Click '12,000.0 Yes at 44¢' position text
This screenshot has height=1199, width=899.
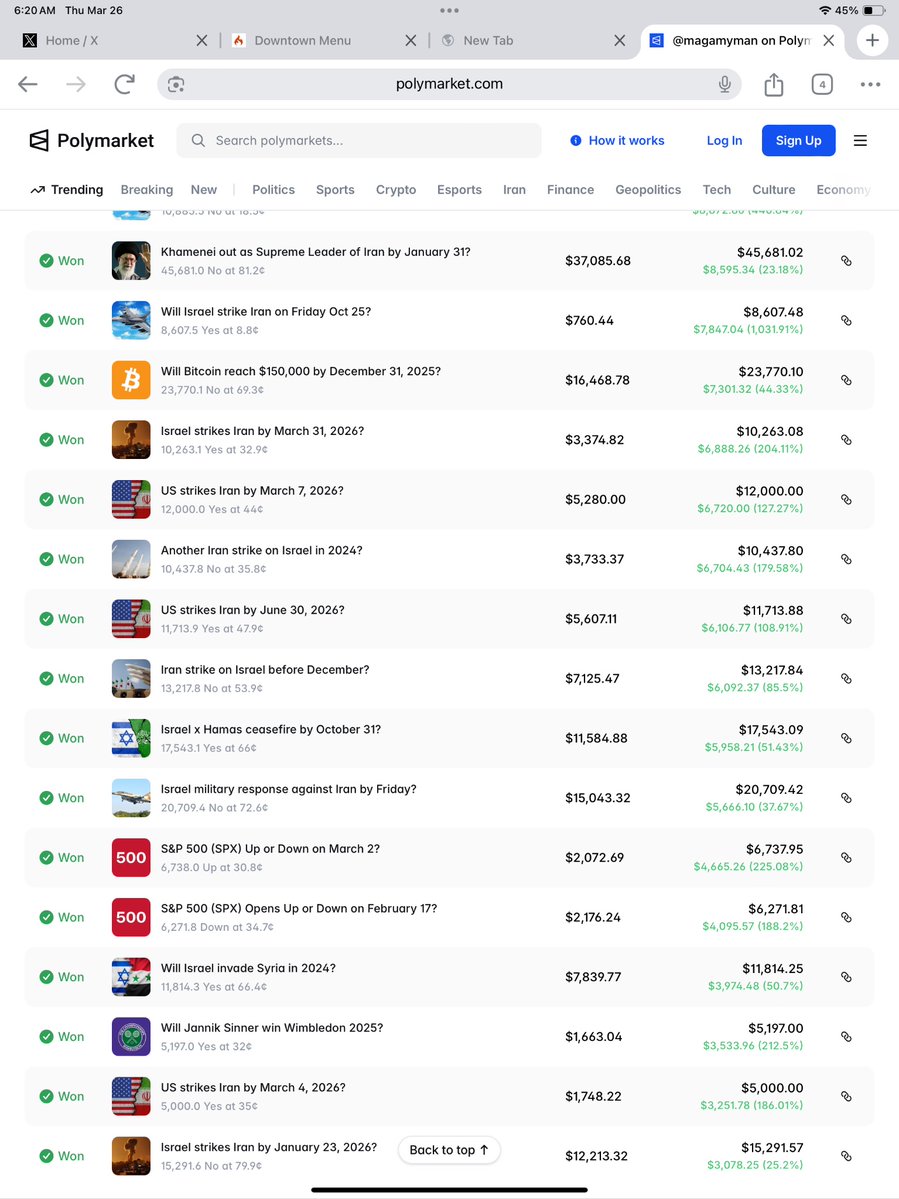212,509
